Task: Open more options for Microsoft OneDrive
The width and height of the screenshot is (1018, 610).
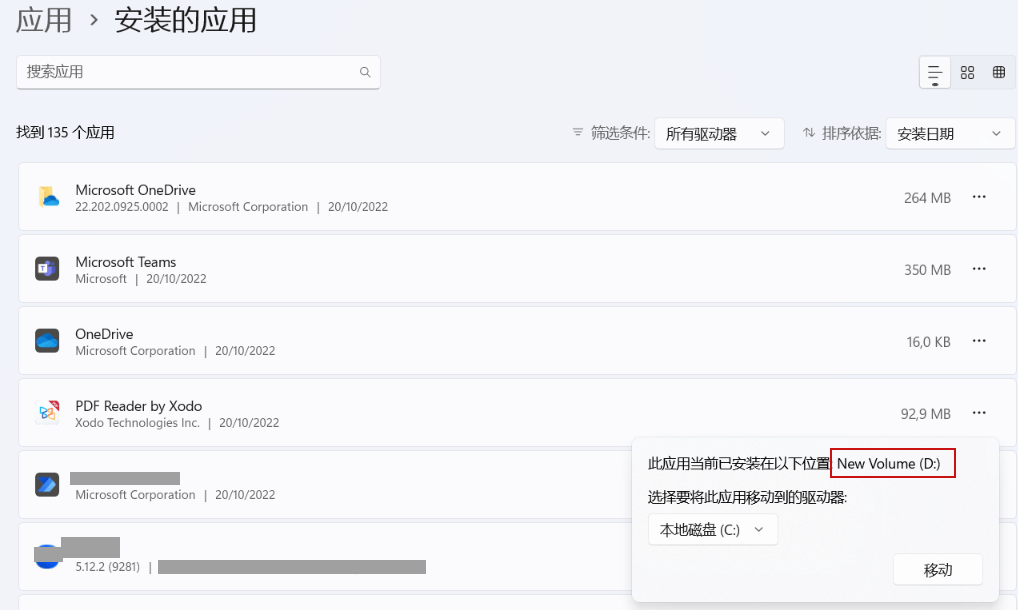Action: click(979, 197)
